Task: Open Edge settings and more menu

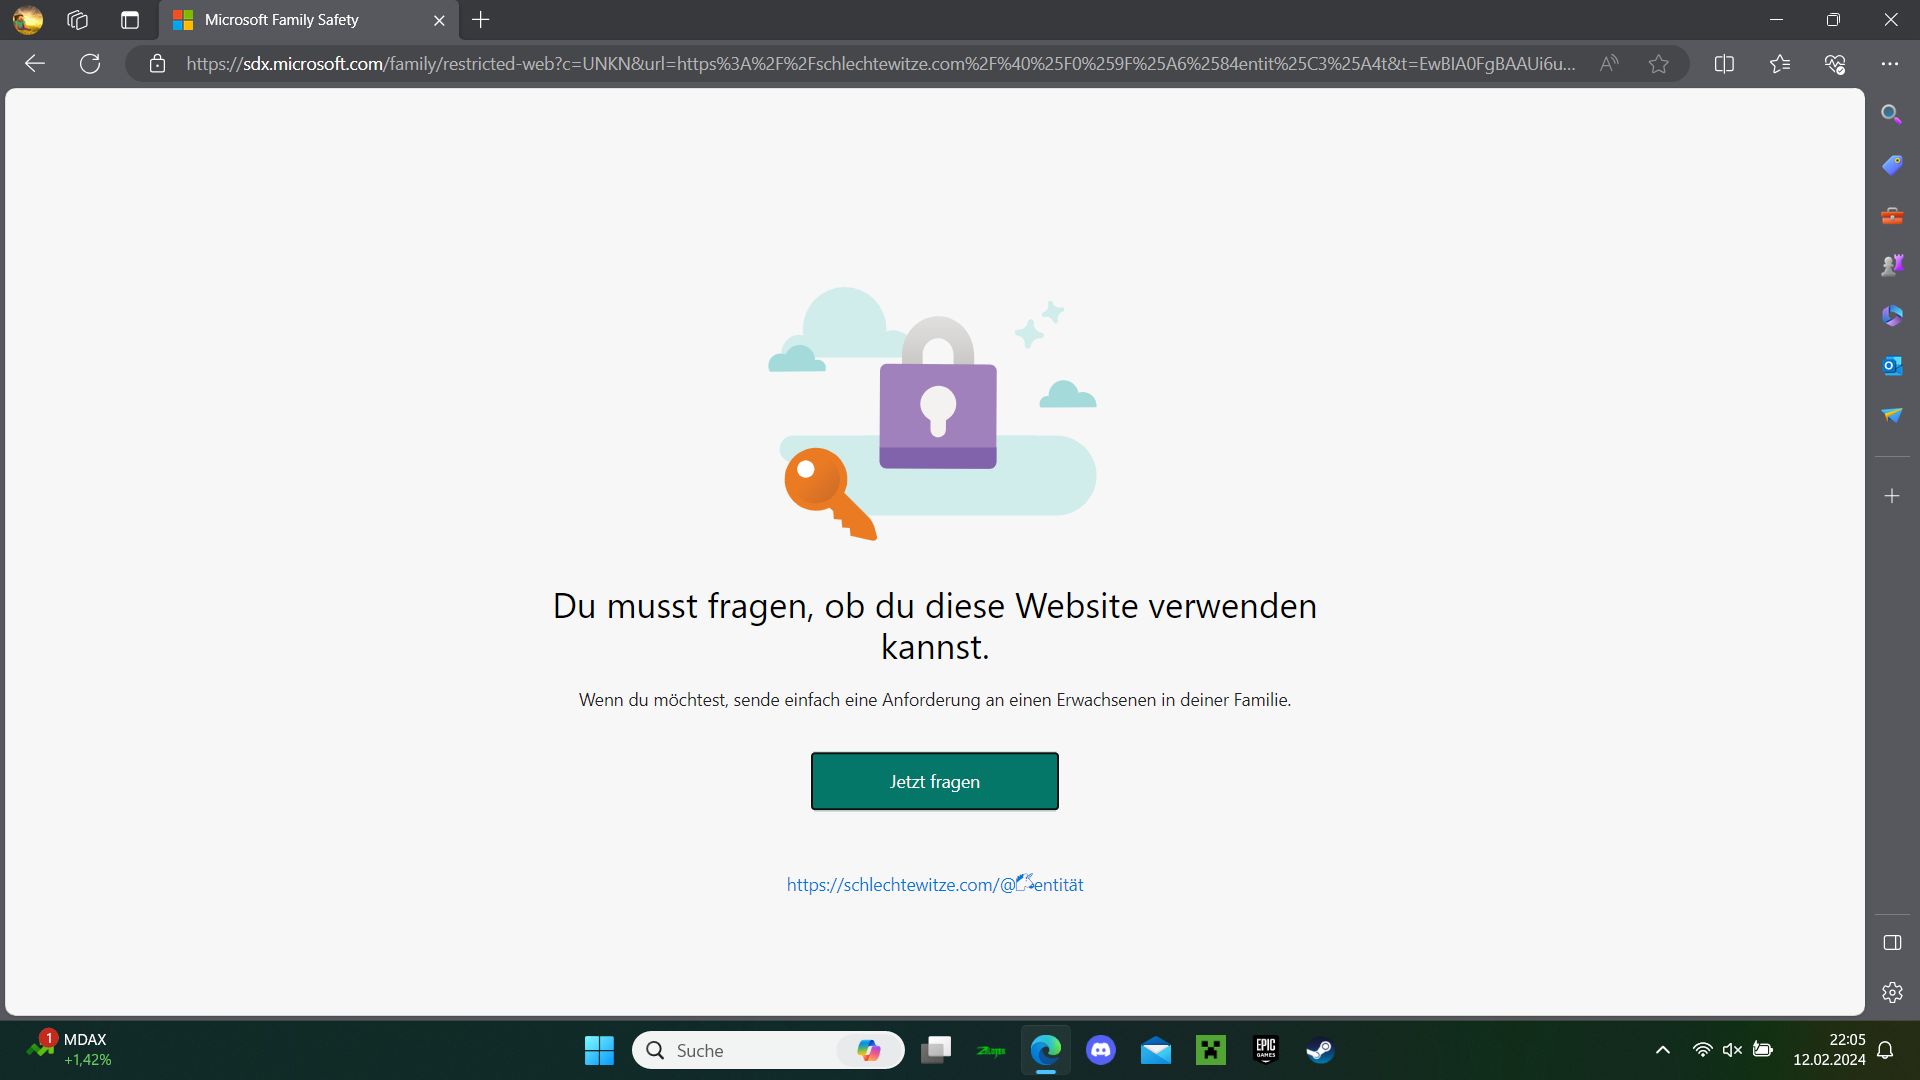Action: click(x=1889, y=64)
